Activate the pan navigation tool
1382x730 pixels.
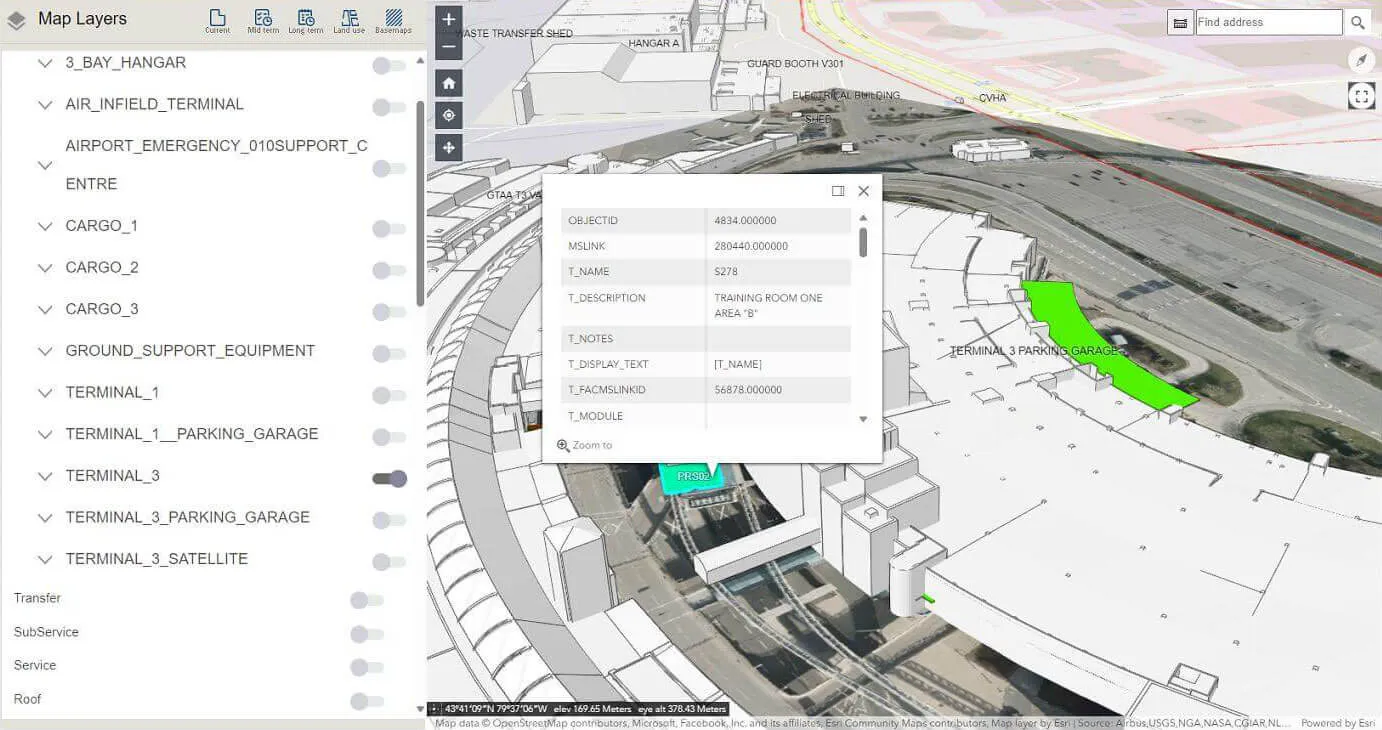[x=449, y=147]
